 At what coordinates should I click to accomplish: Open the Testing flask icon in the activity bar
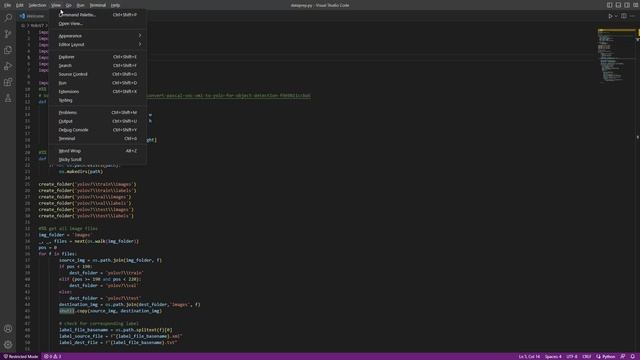click(x=8, y=98)
